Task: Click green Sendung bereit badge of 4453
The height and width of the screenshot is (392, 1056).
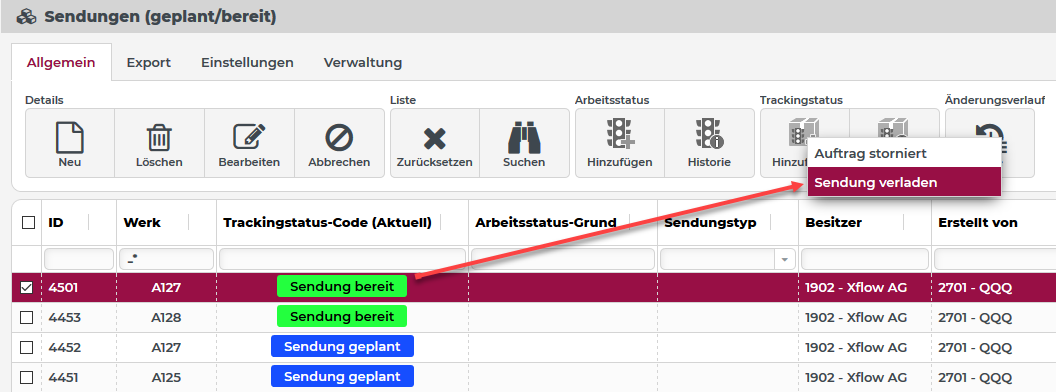Action: tap(342, 317)
